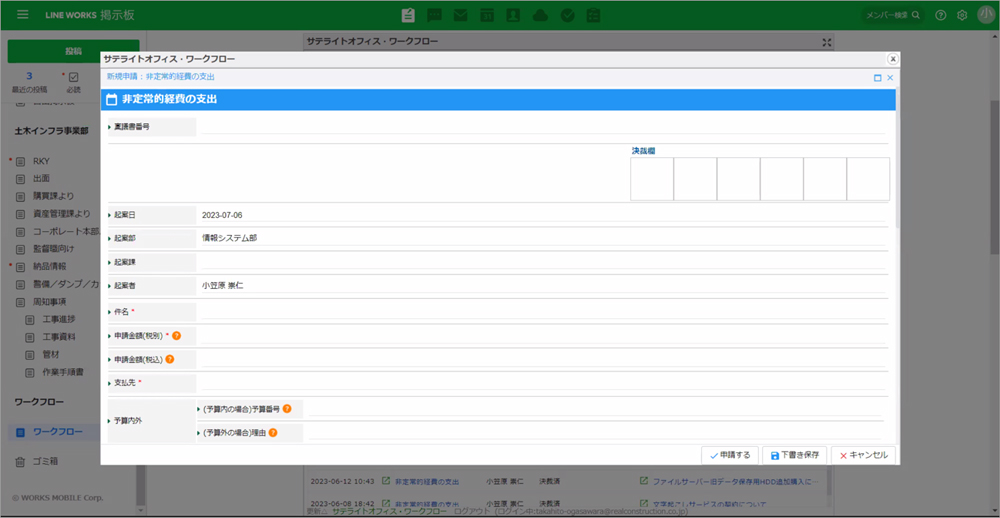This screenshot has height=518, width=1000.
Task: Open the hamburger menu beside LINE WORKS
Action: coord(23,15)
